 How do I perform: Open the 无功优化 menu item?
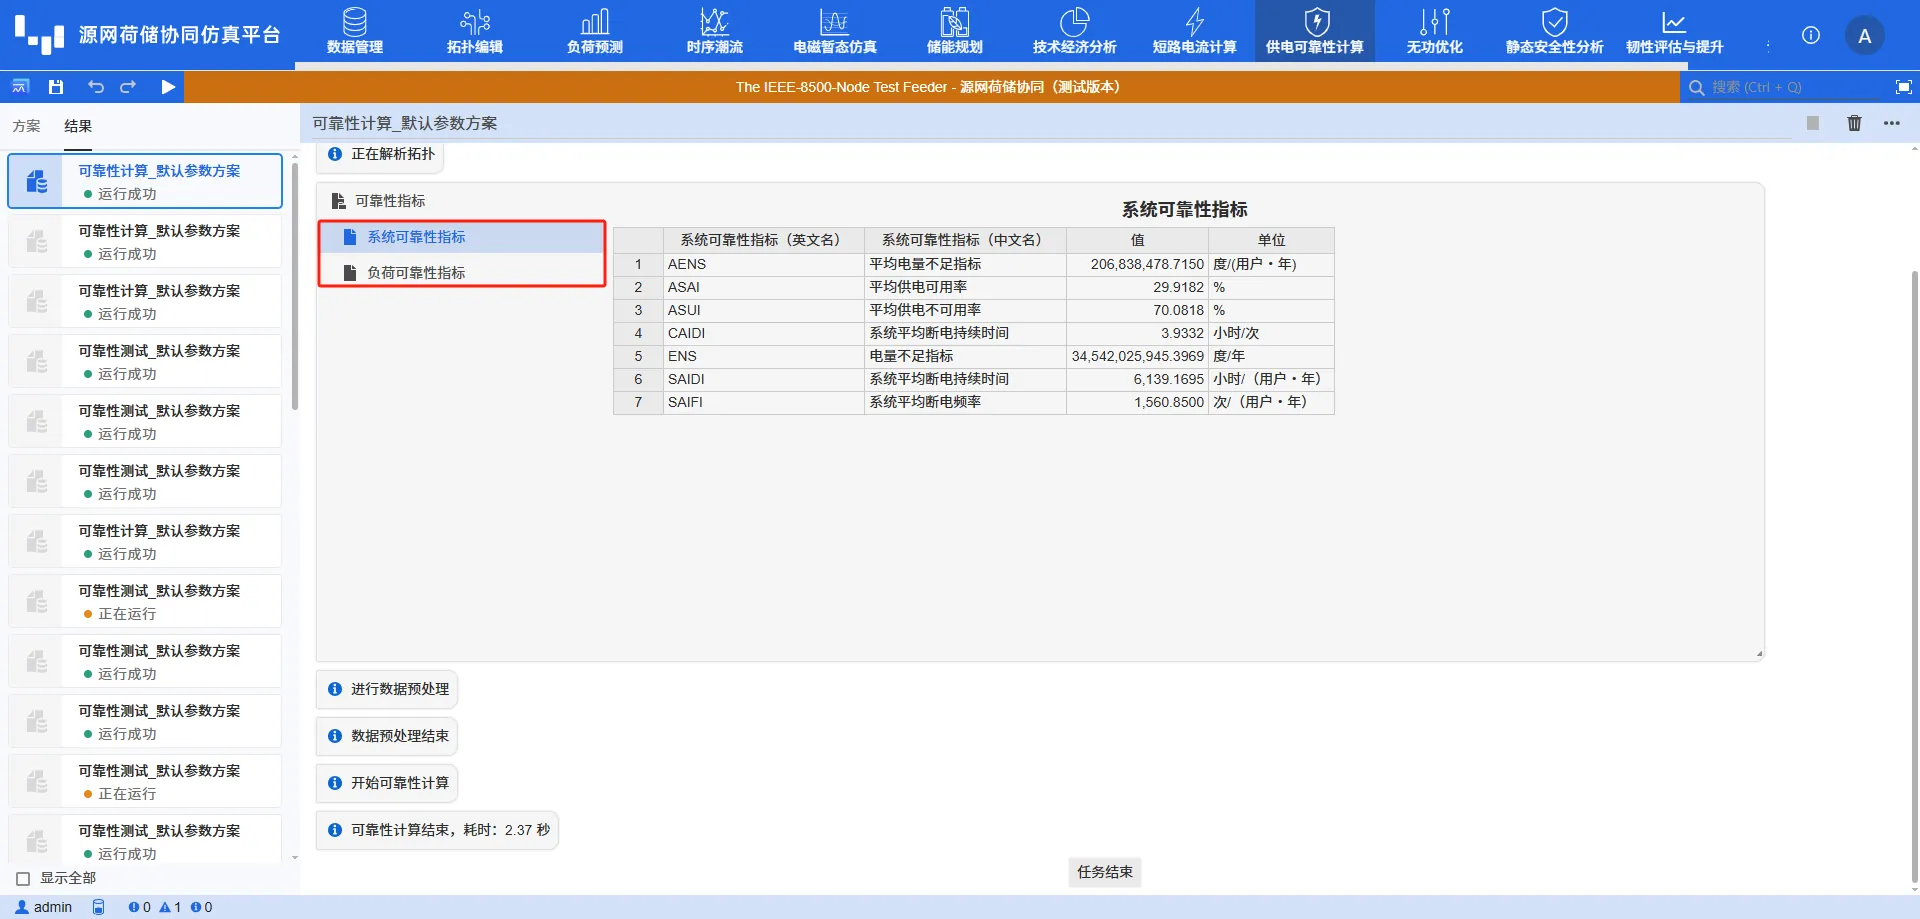[1433, 30]
